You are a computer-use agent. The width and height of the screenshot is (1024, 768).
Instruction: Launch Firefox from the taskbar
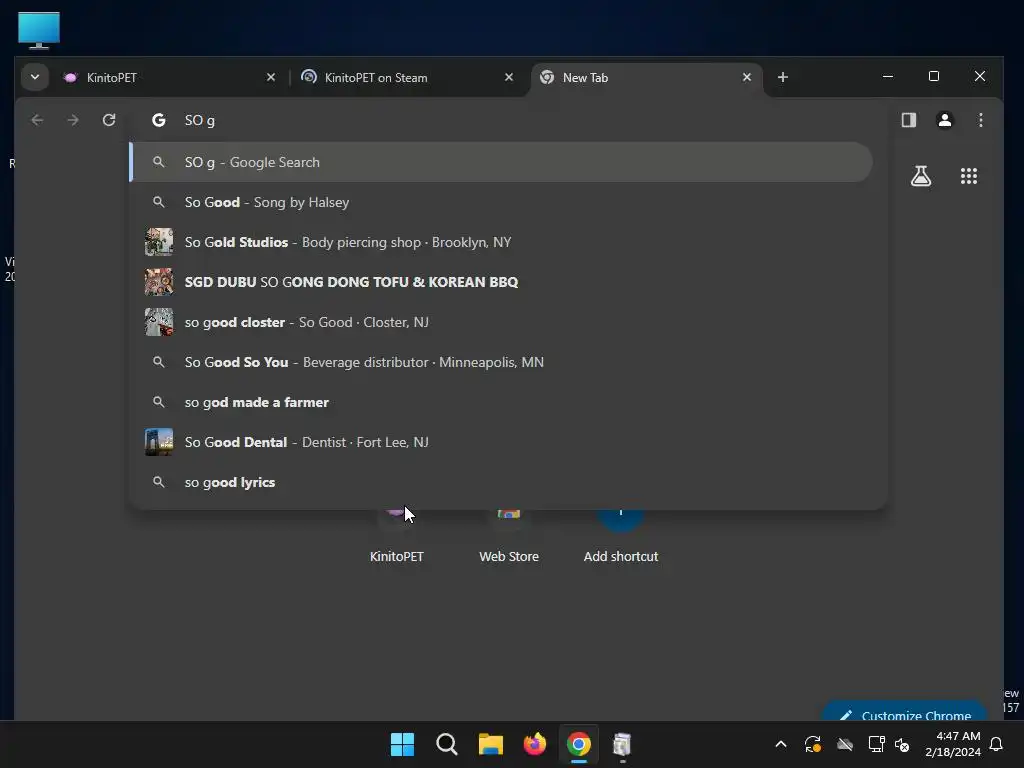(x=534, y=744)
